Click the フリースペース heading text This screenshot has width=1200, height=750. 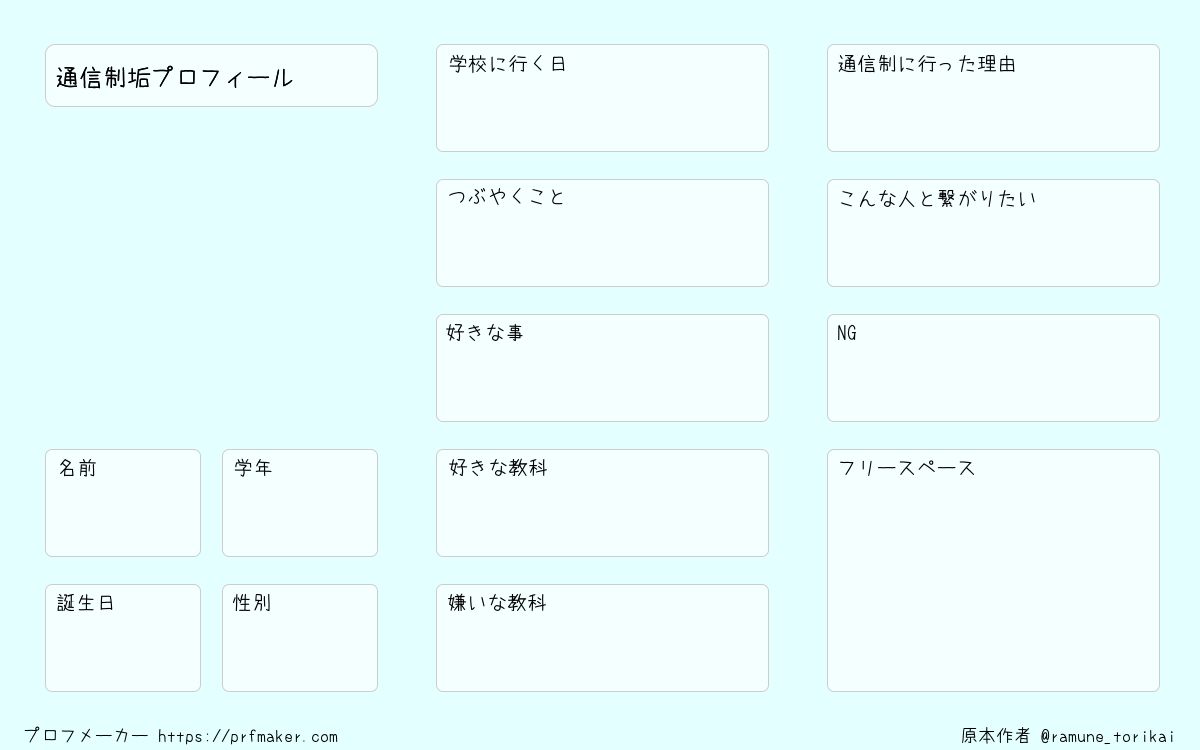tap(907, 468)
